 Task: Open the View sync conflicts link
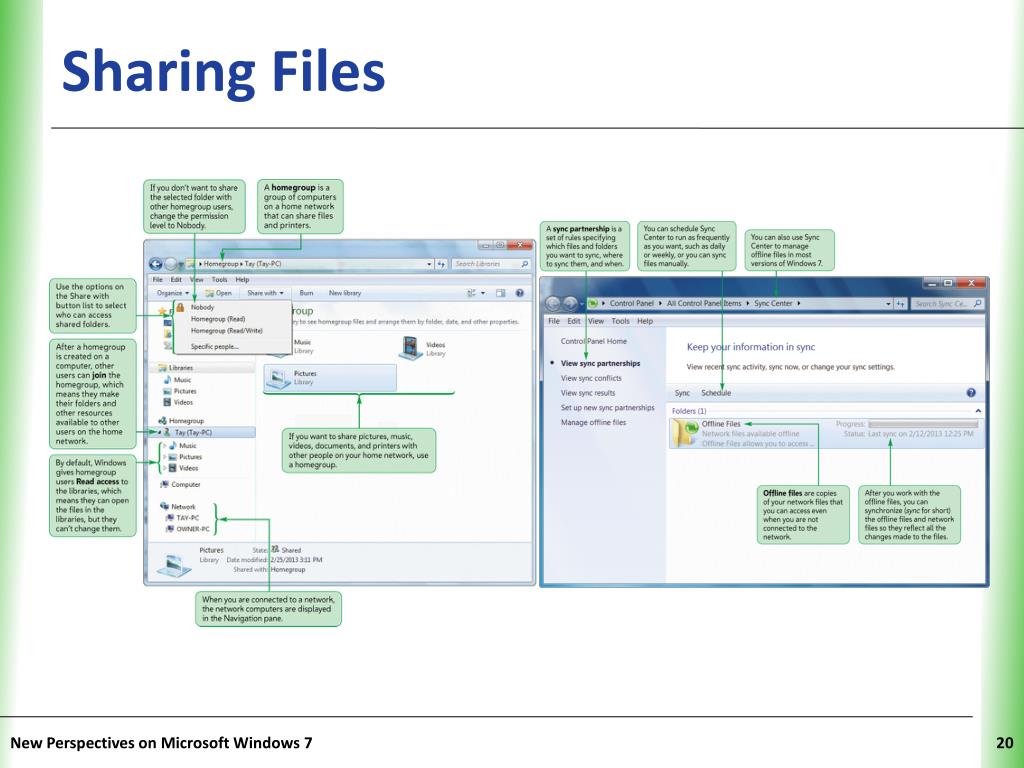pos(591,378)
